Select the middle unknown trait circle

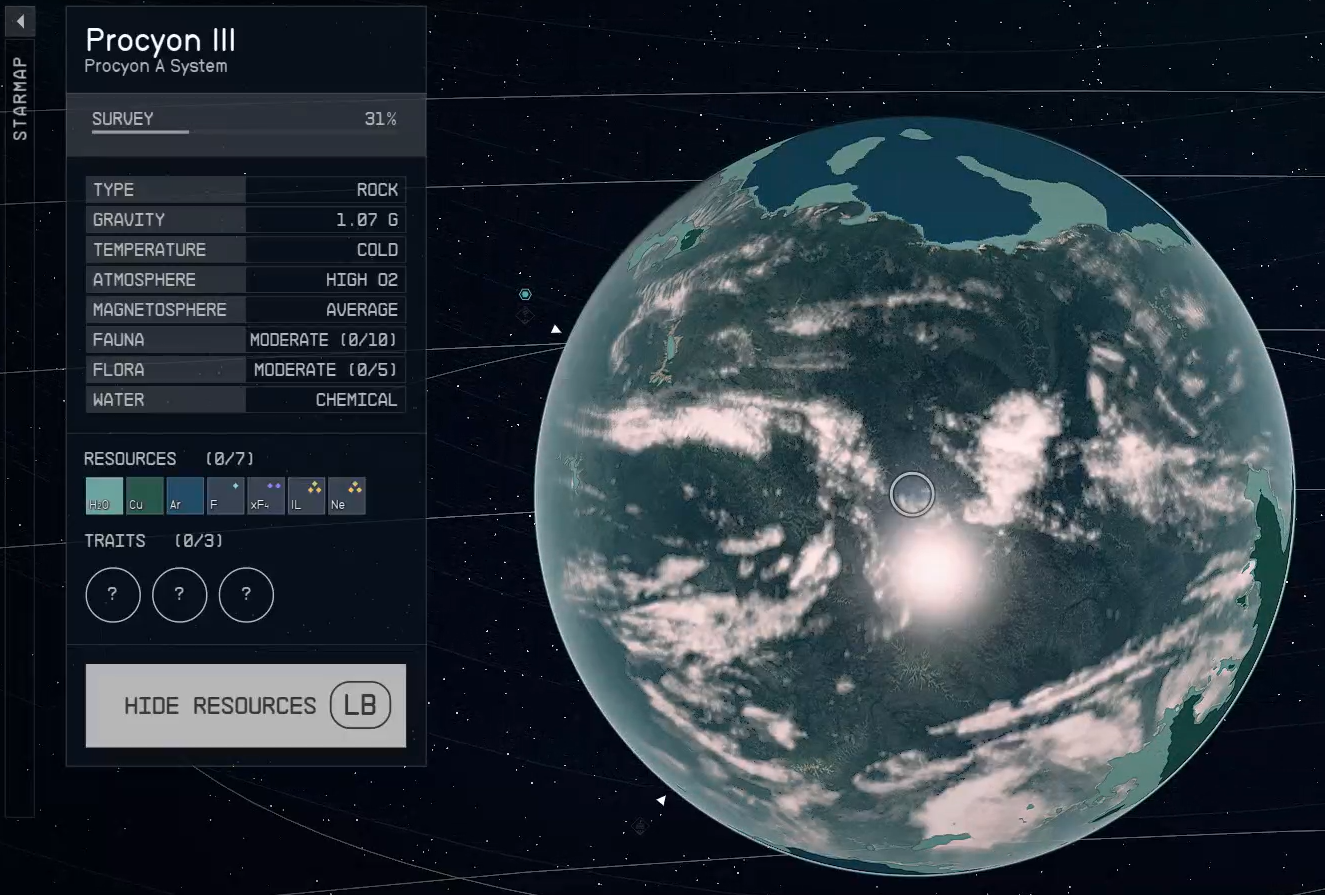tap(179, 594)
